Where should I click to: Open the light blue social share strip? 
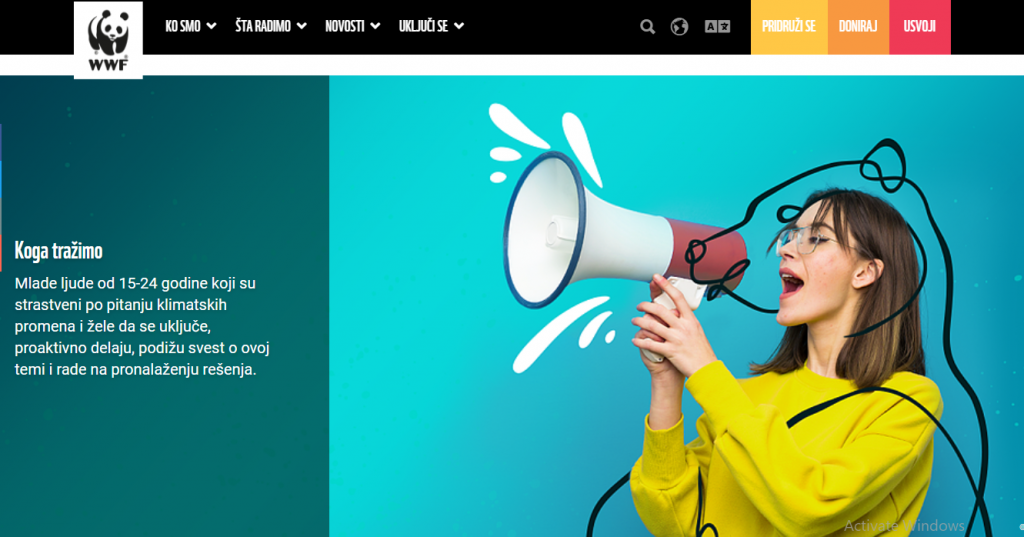tap(1, 178)
